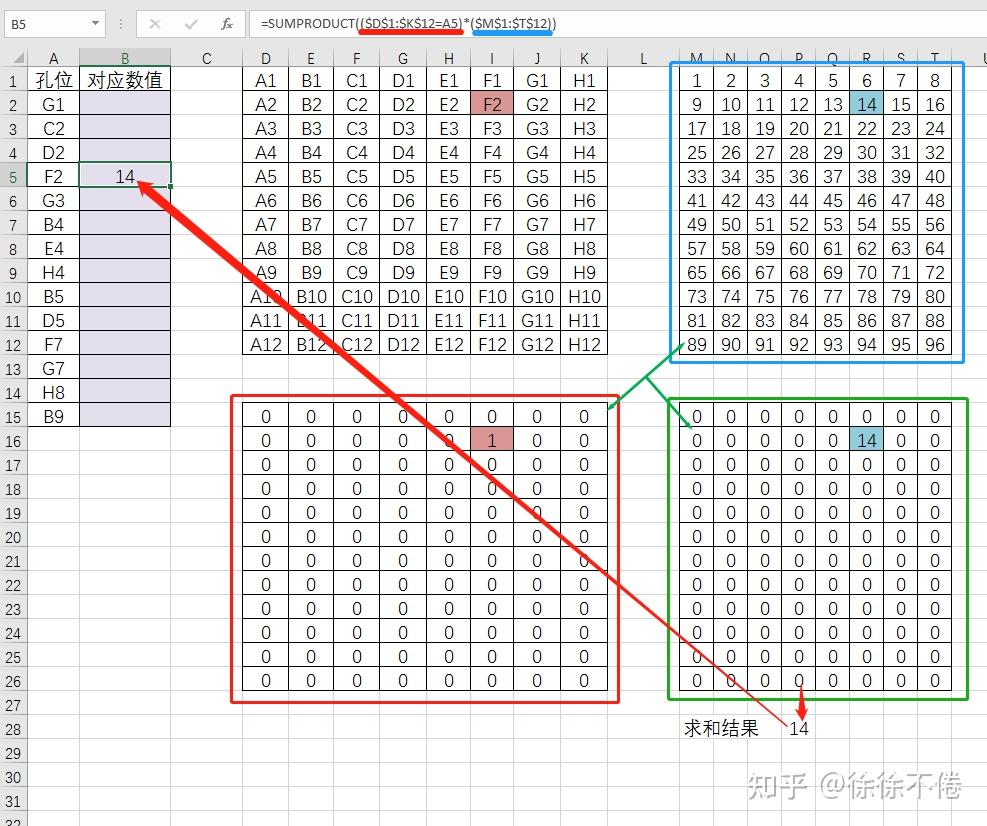987x826 pixels.
Task: Click cell A2 with G1
Action: pos(54,104)
